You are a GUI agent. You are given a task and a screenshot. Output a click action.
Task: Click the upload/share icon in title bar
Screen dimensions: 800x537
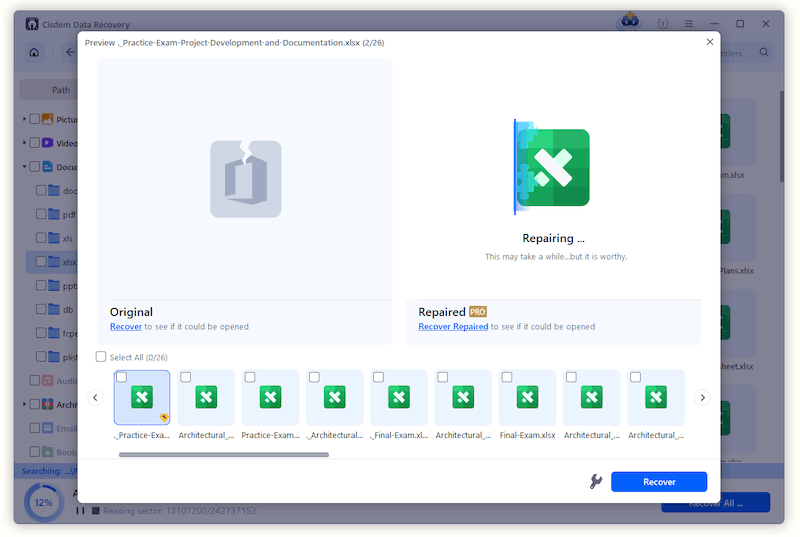pyautogui.click(x=663, y=24)
